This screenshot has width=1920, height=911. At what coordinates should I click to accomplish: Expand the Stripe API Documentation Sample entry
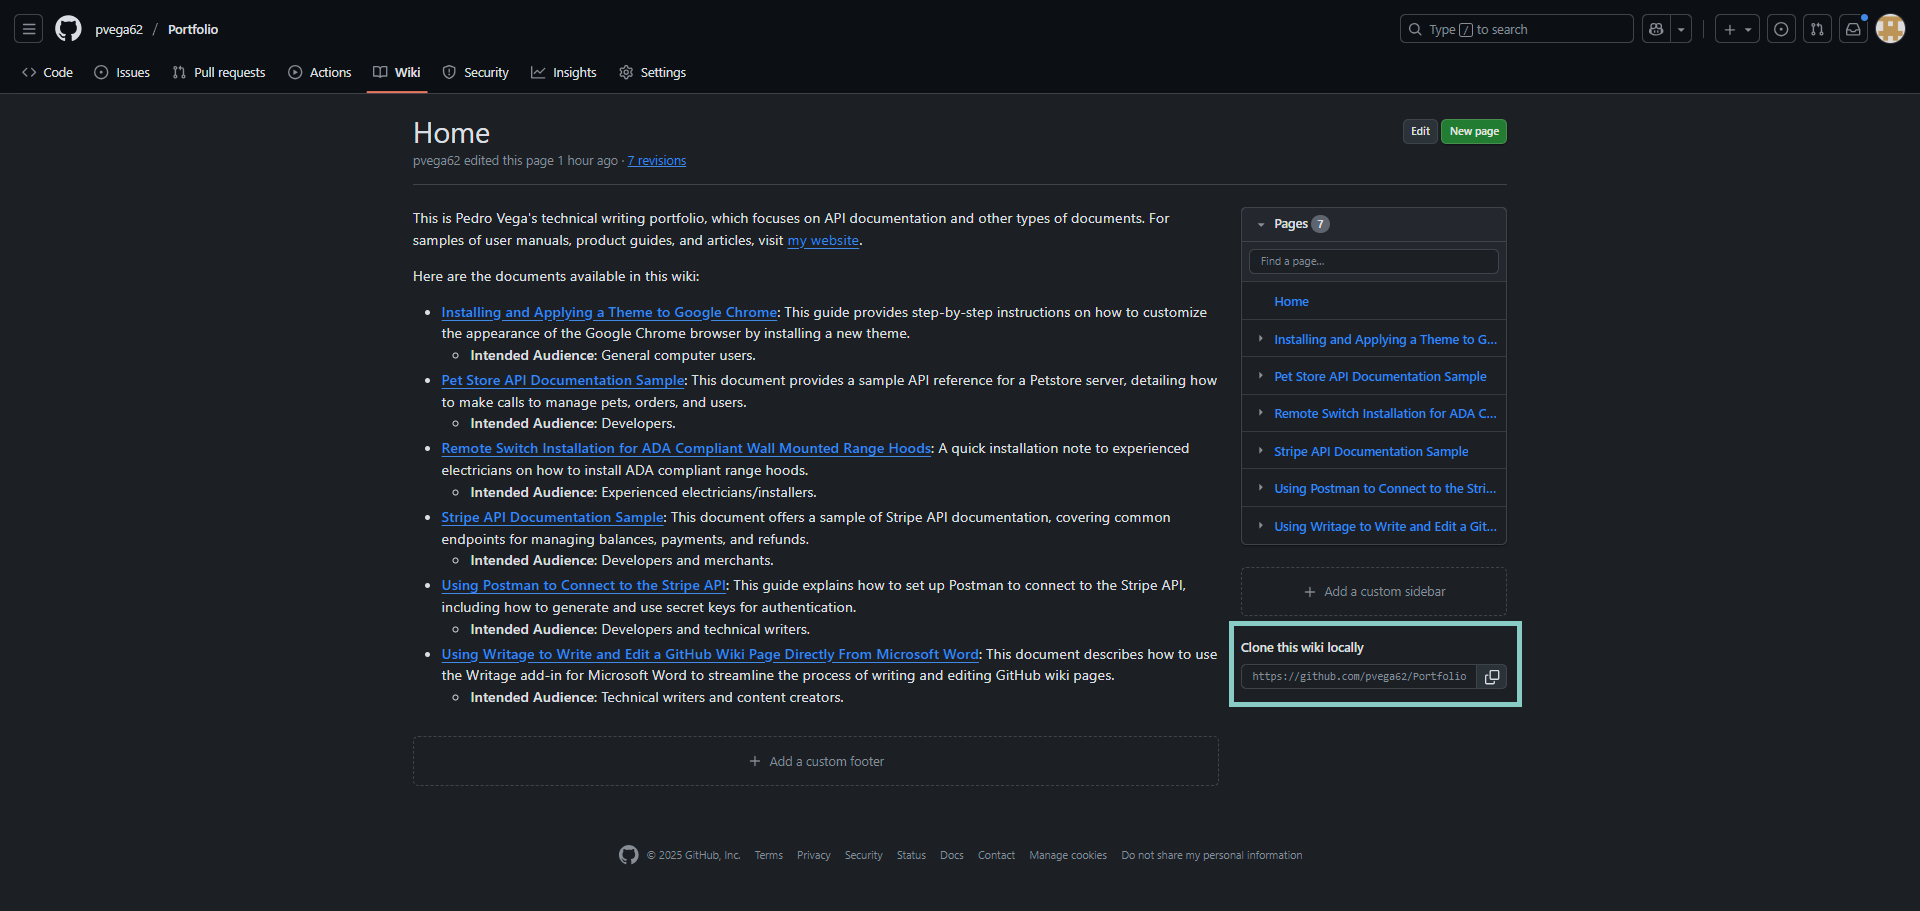[1259, 451]
